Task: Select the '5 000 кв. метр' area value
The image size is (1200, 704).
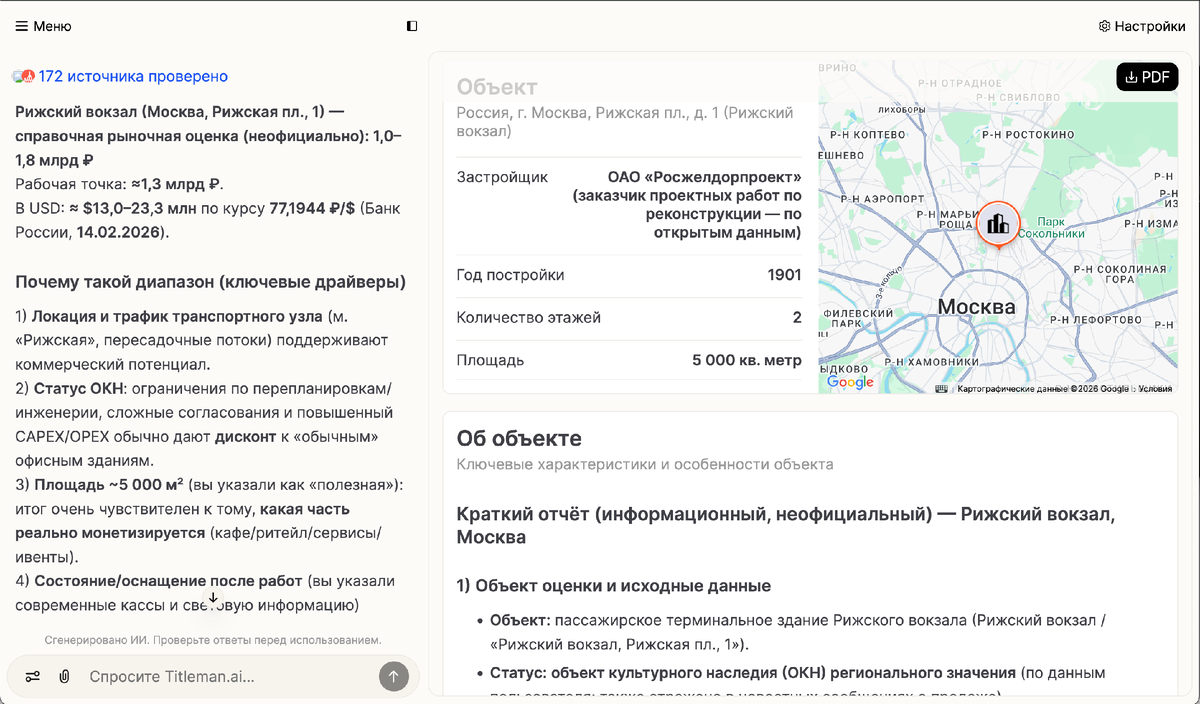Action: click(x=747, y=360)
